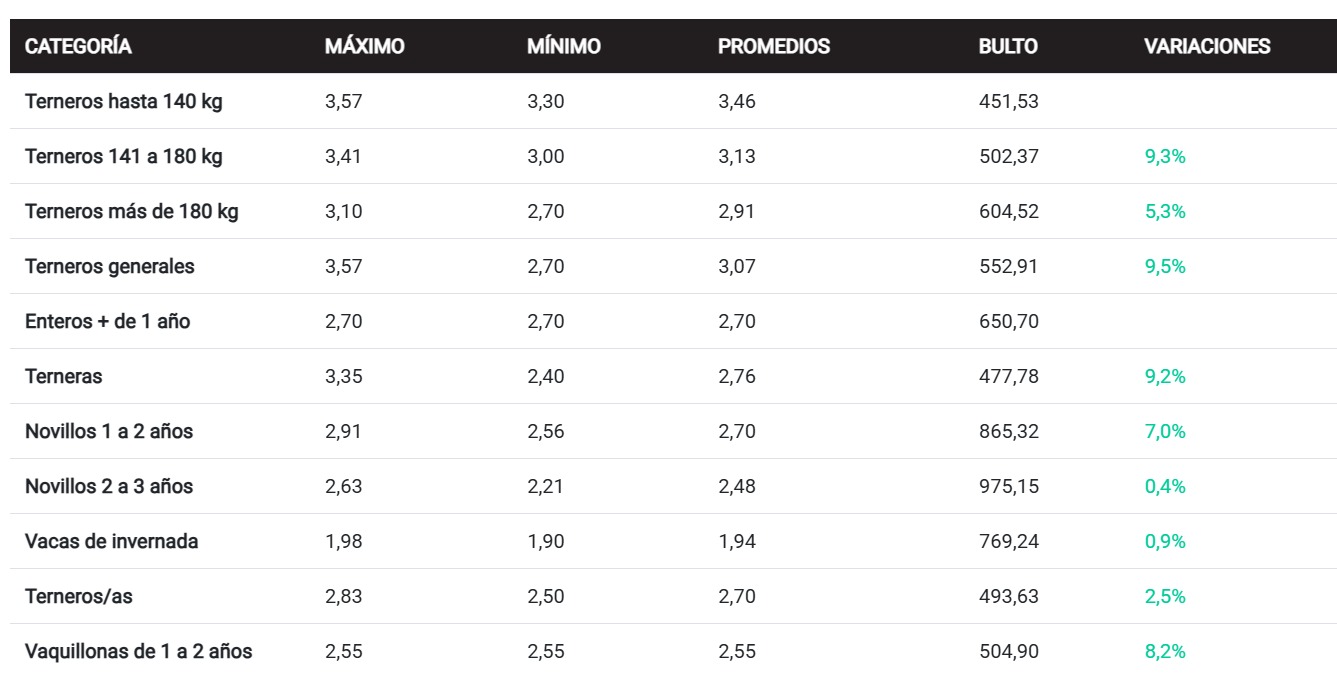The height and width of the screenshot is (686, 1337).
Task: Click the MÍNIMO column header
Action: pos(564,47)
